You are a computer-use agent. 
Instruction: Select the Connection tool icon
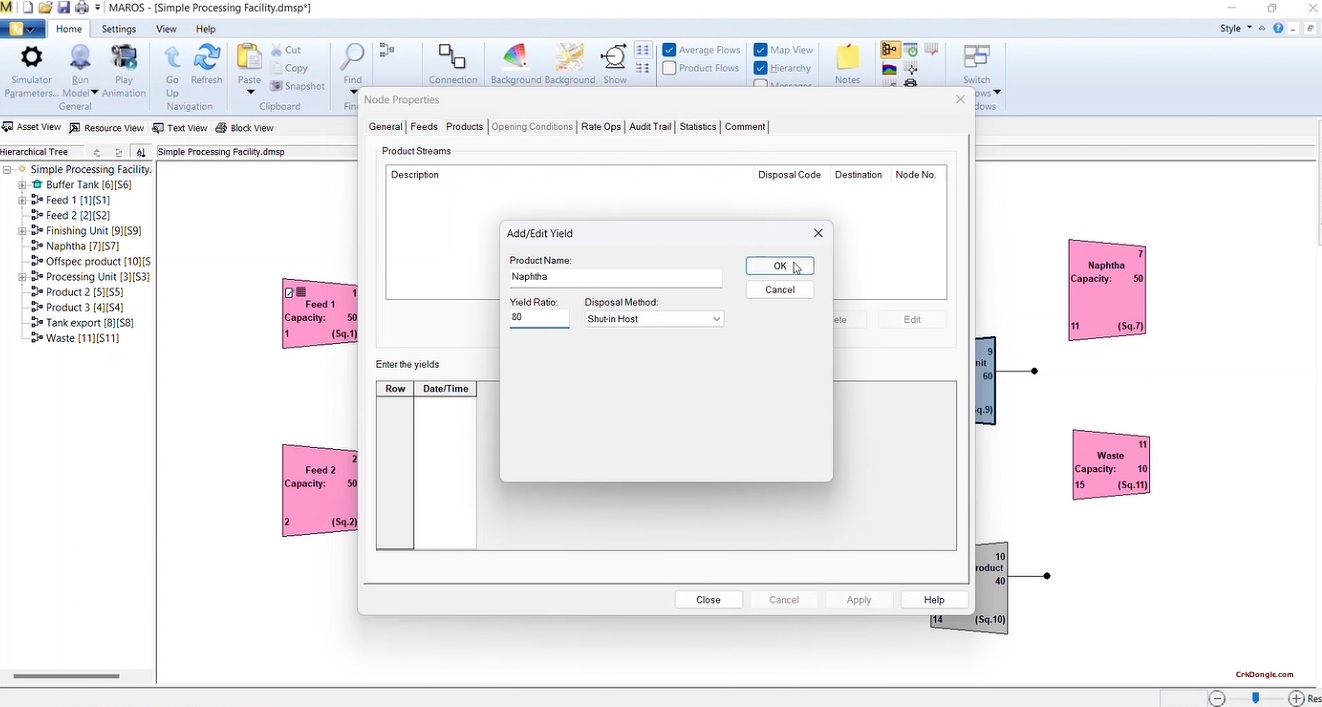(x=453, y=57)
